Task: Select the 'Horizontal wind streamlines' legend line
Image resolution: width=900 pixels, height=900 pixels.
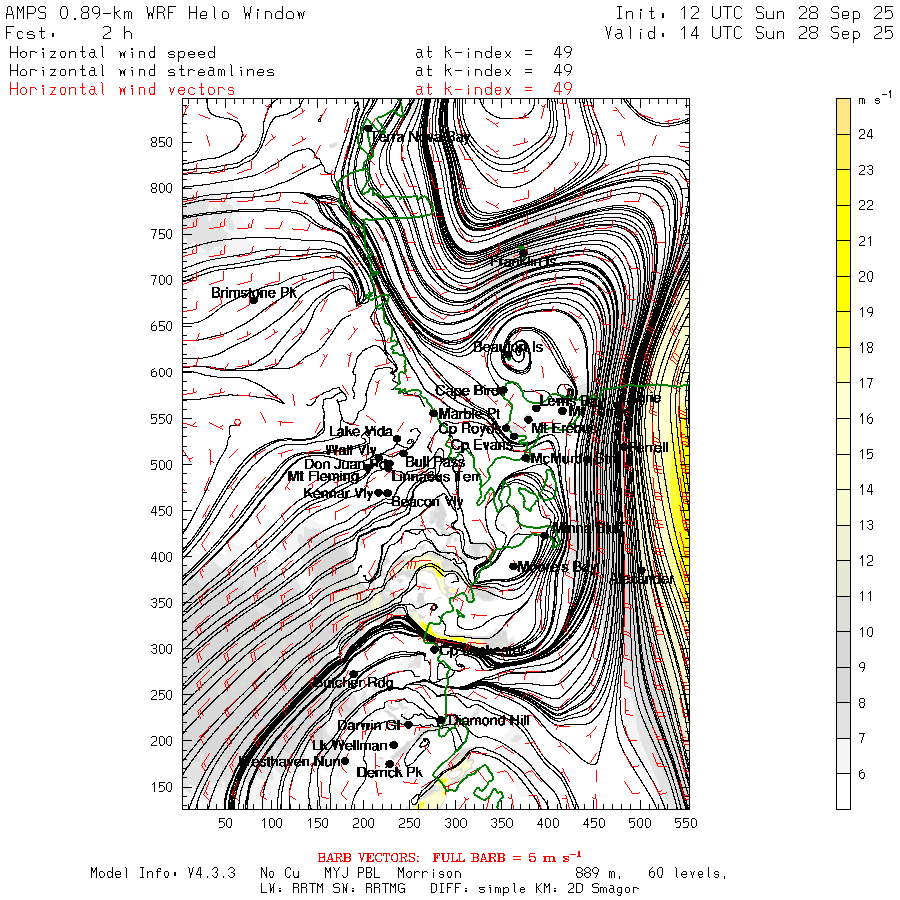Action: pos(142,71)
